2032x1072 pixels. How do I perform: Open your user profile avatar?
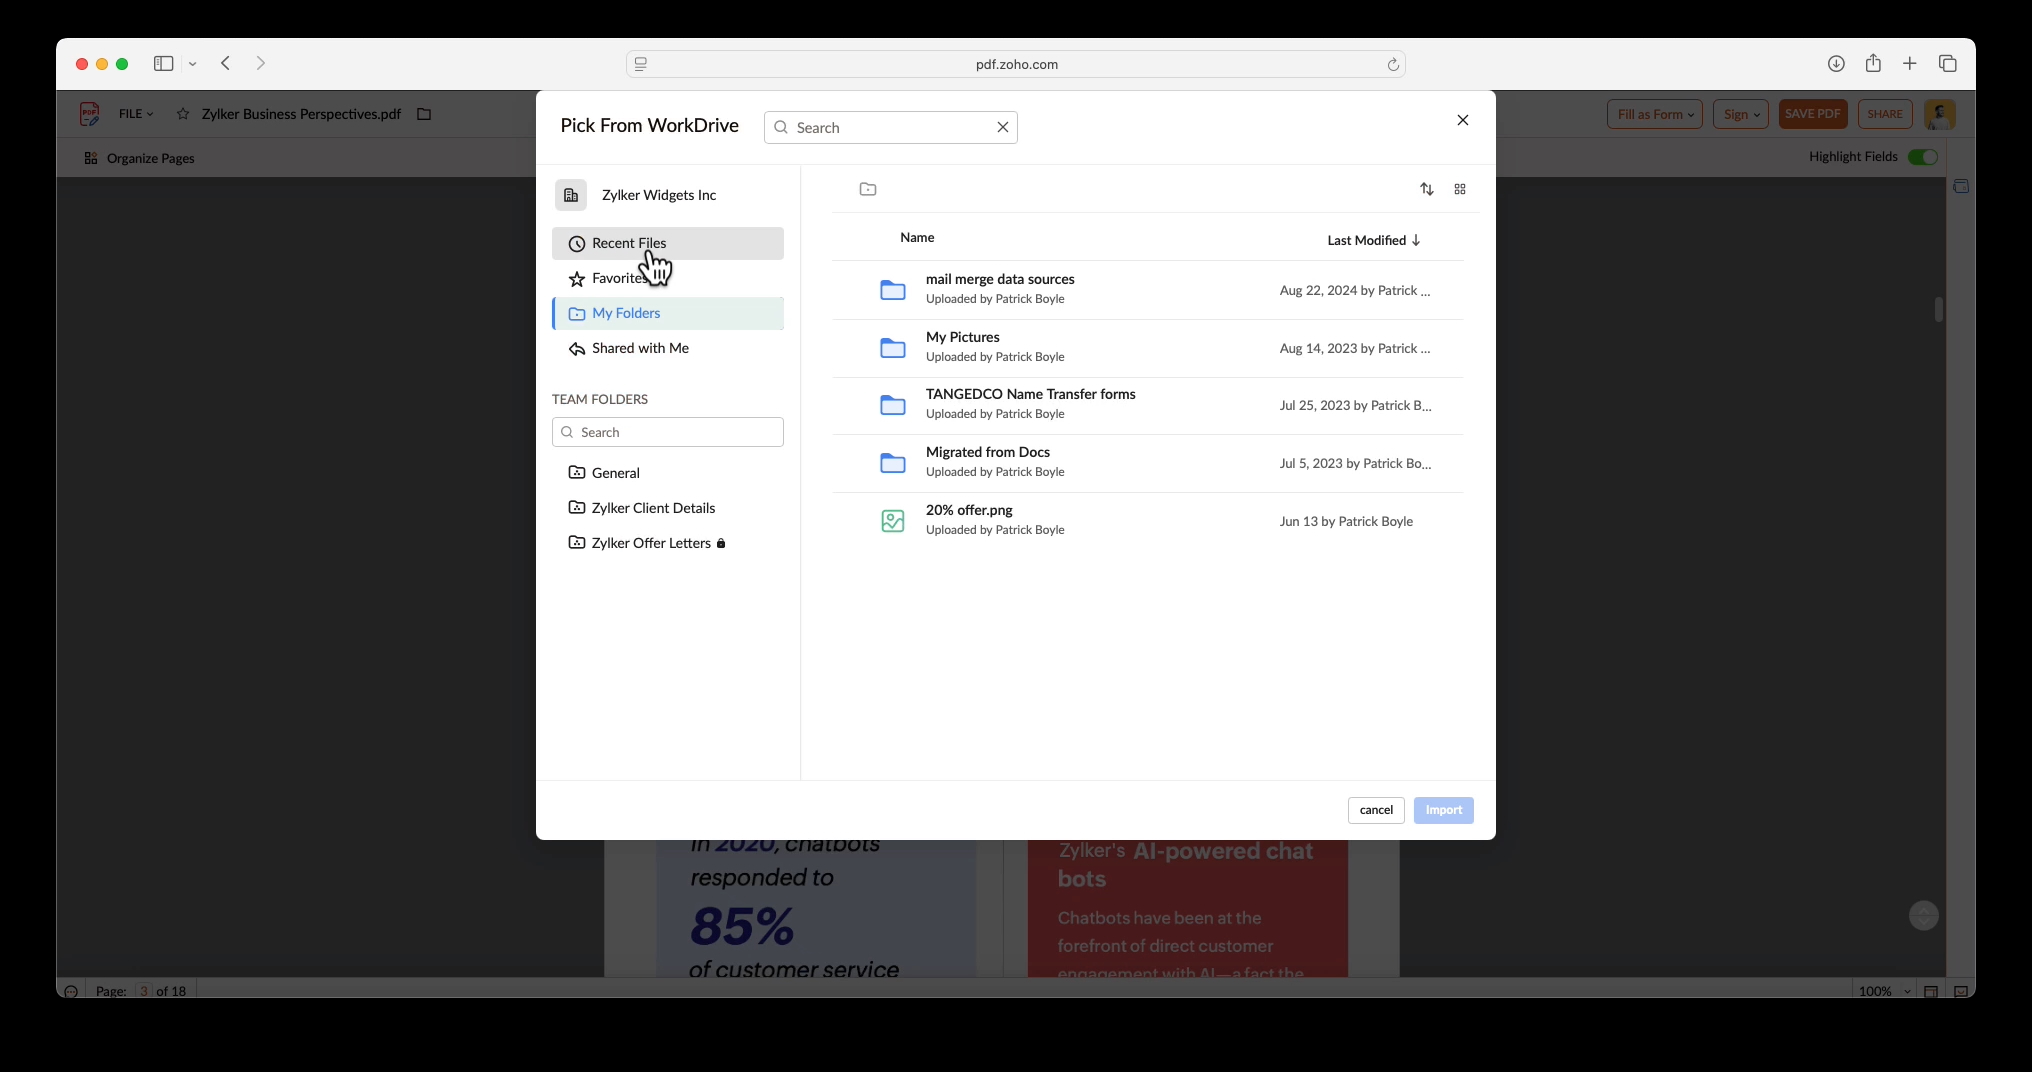1939,114
